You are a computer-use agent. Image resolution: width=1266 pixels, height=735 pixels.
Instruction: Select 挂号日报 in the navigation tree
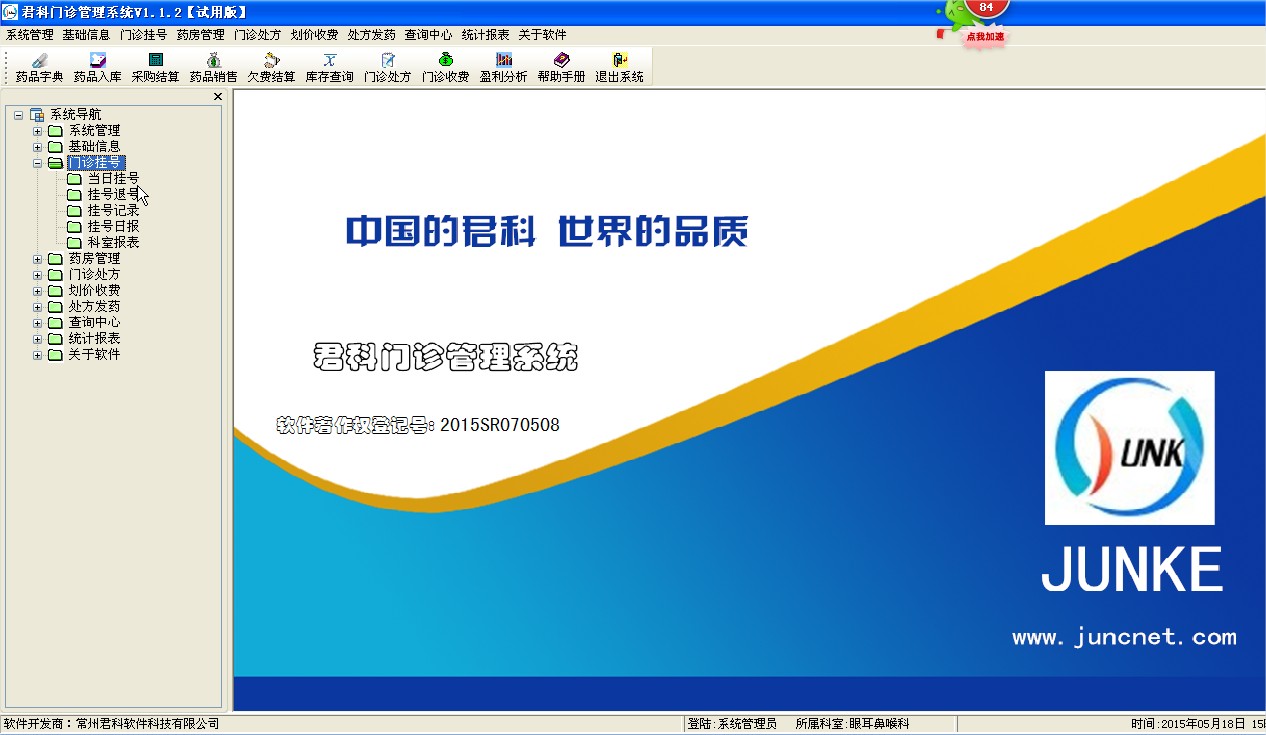(x=113, y=227)
